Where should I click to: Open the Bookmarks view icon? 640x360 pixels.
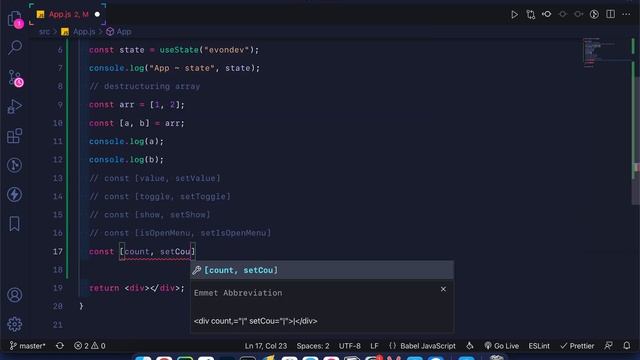coord(15,224)
